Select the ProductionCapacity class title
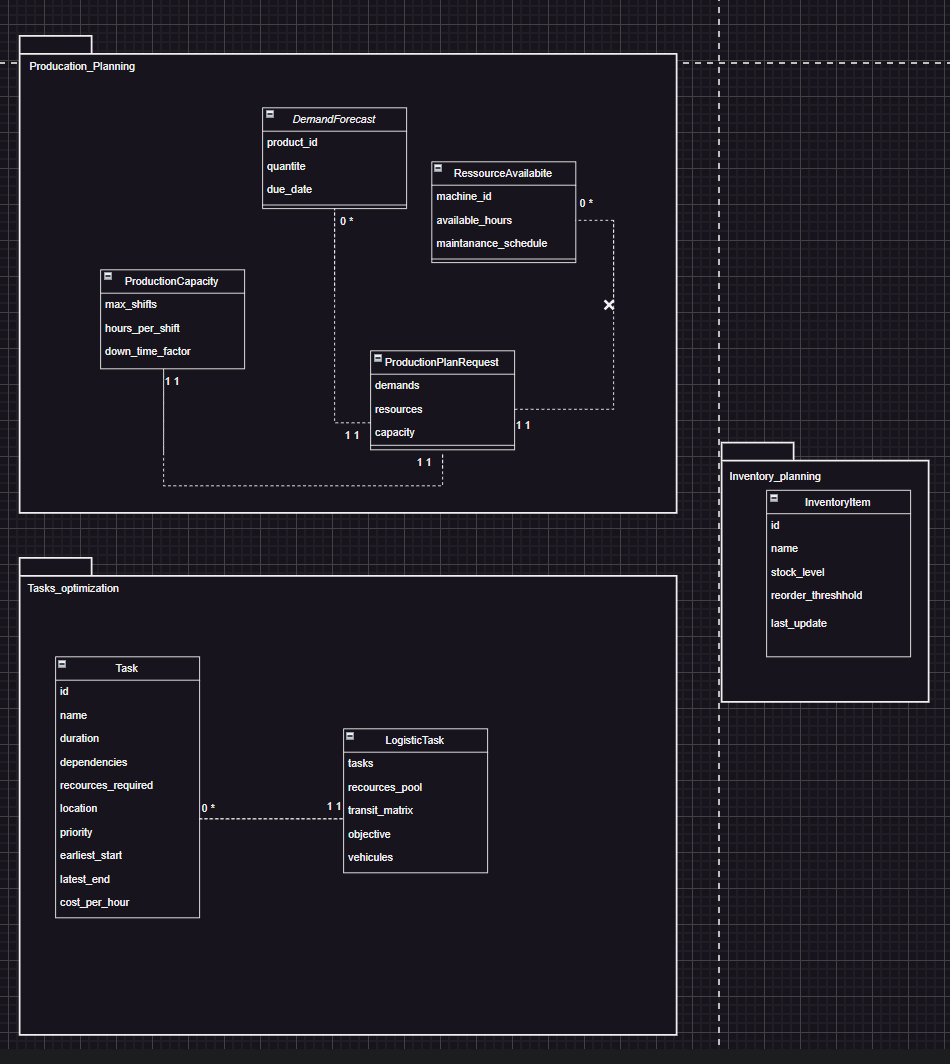Viewport: 950px width, 1064px height. [172, 281]
